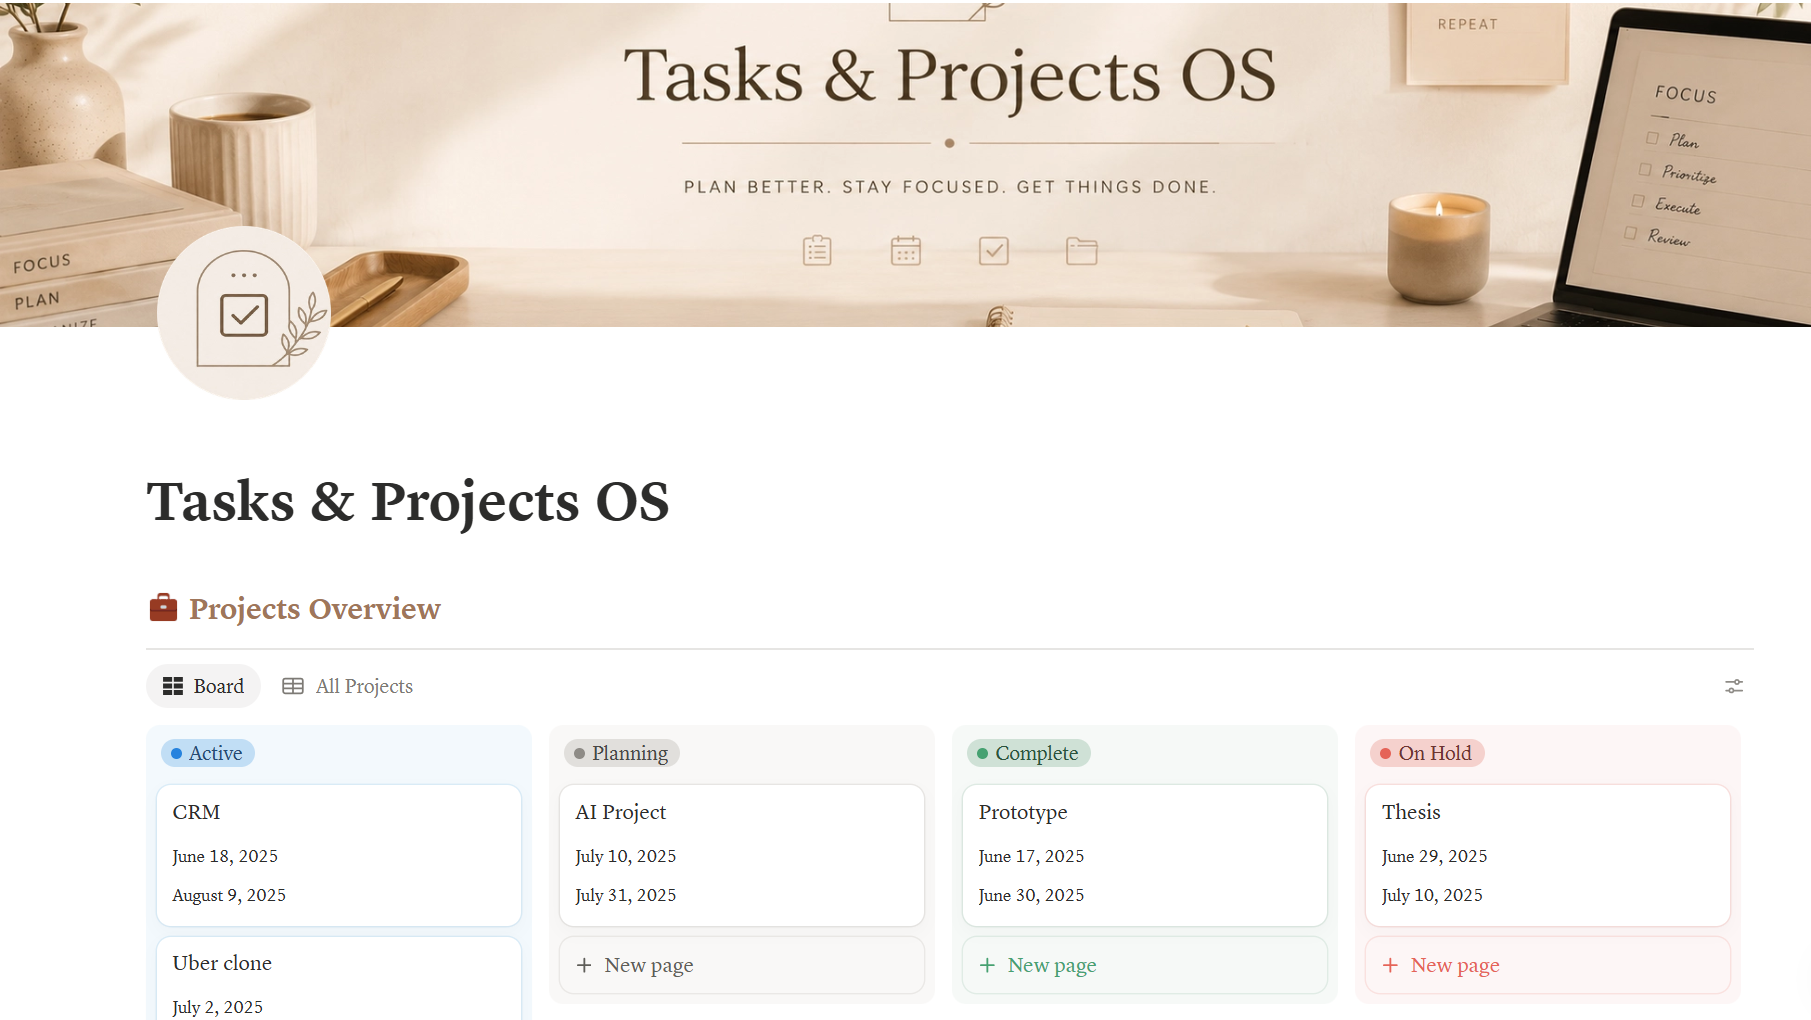Click the briefcase icon beside Projects Overview
1811x1020 pixels.
(163, 608)
